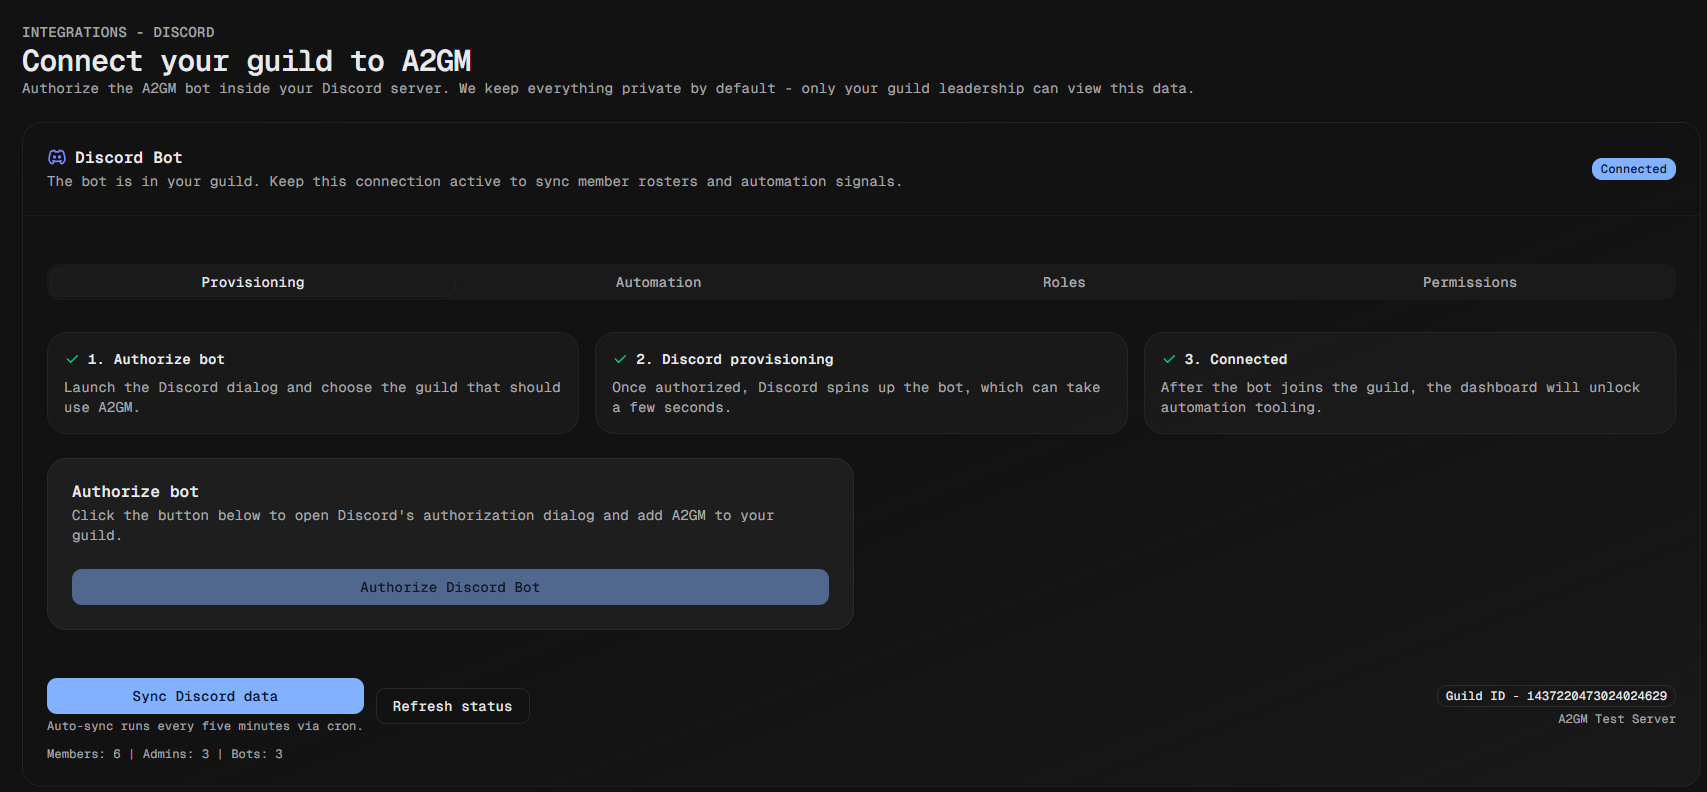Click the 'A2GM Test Server' guild name
Image resolution: width=1707 pixels, height=792 pixels.
(1617, 719)
